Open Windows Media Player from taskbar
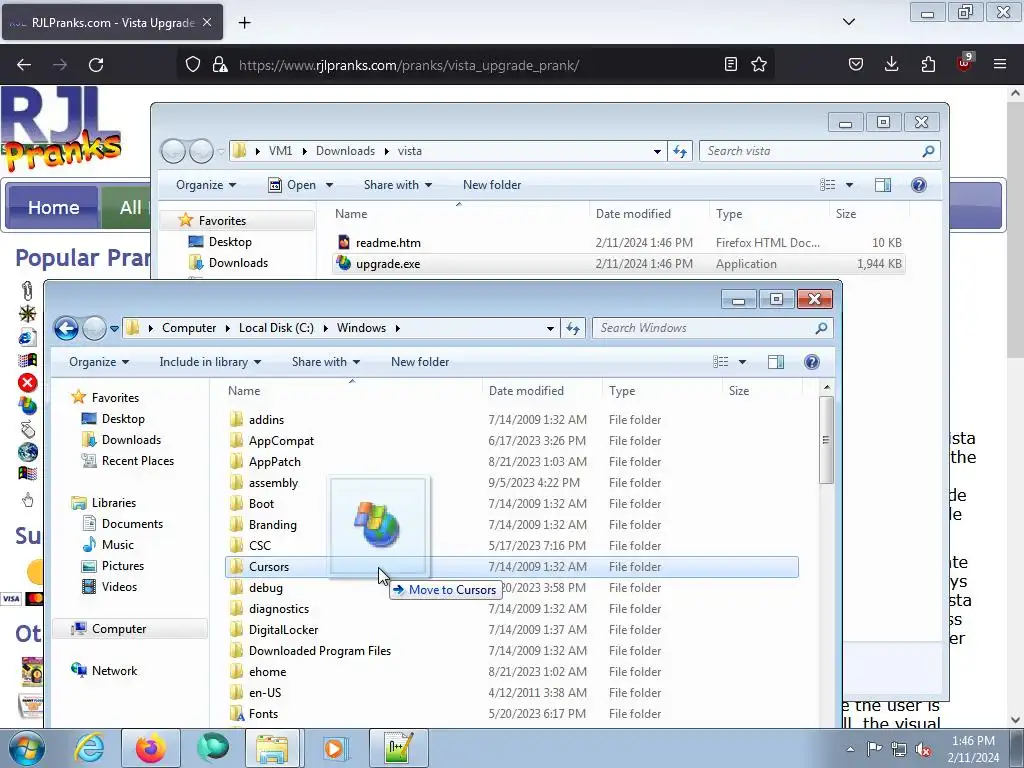1024x768 pixels. point(336,748)
